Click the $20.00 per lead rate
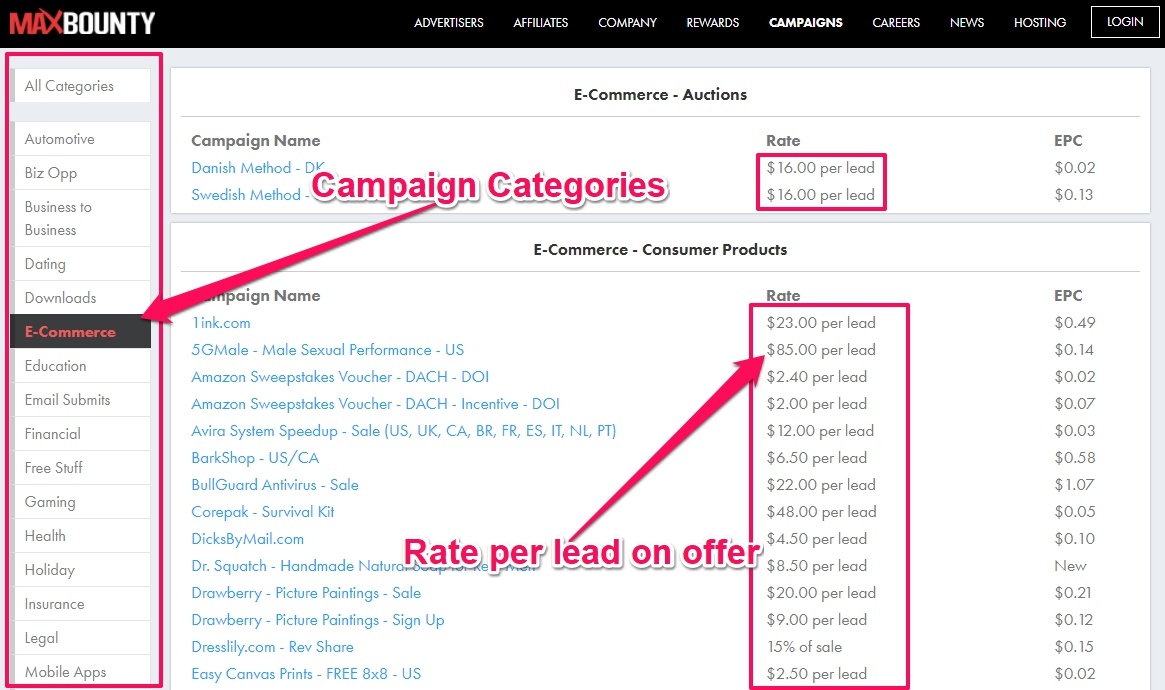 coord(821,593)
